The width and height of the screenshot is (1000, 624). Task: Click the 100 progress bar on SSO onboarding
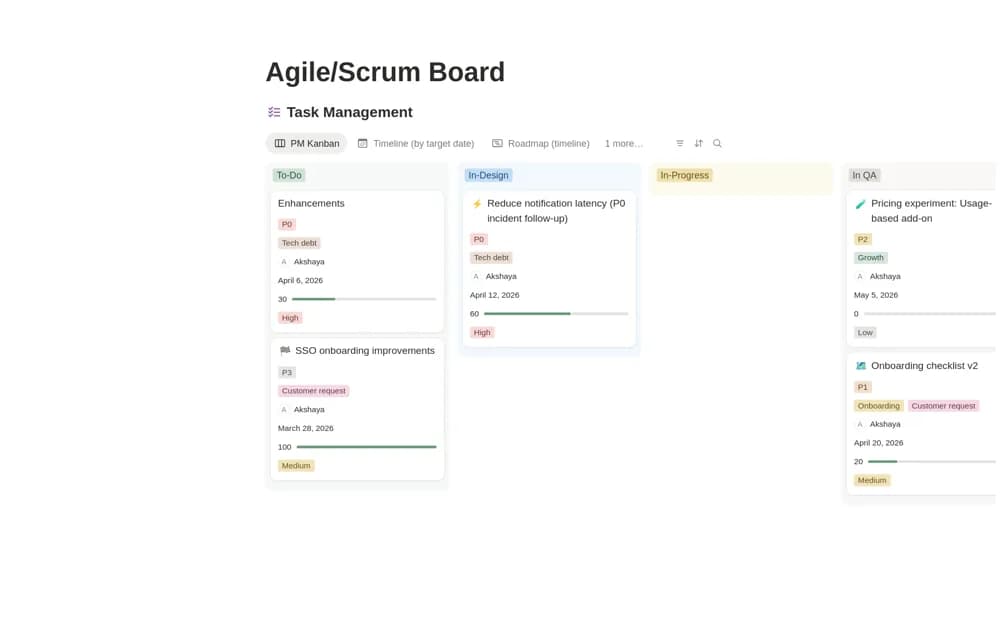366,447
